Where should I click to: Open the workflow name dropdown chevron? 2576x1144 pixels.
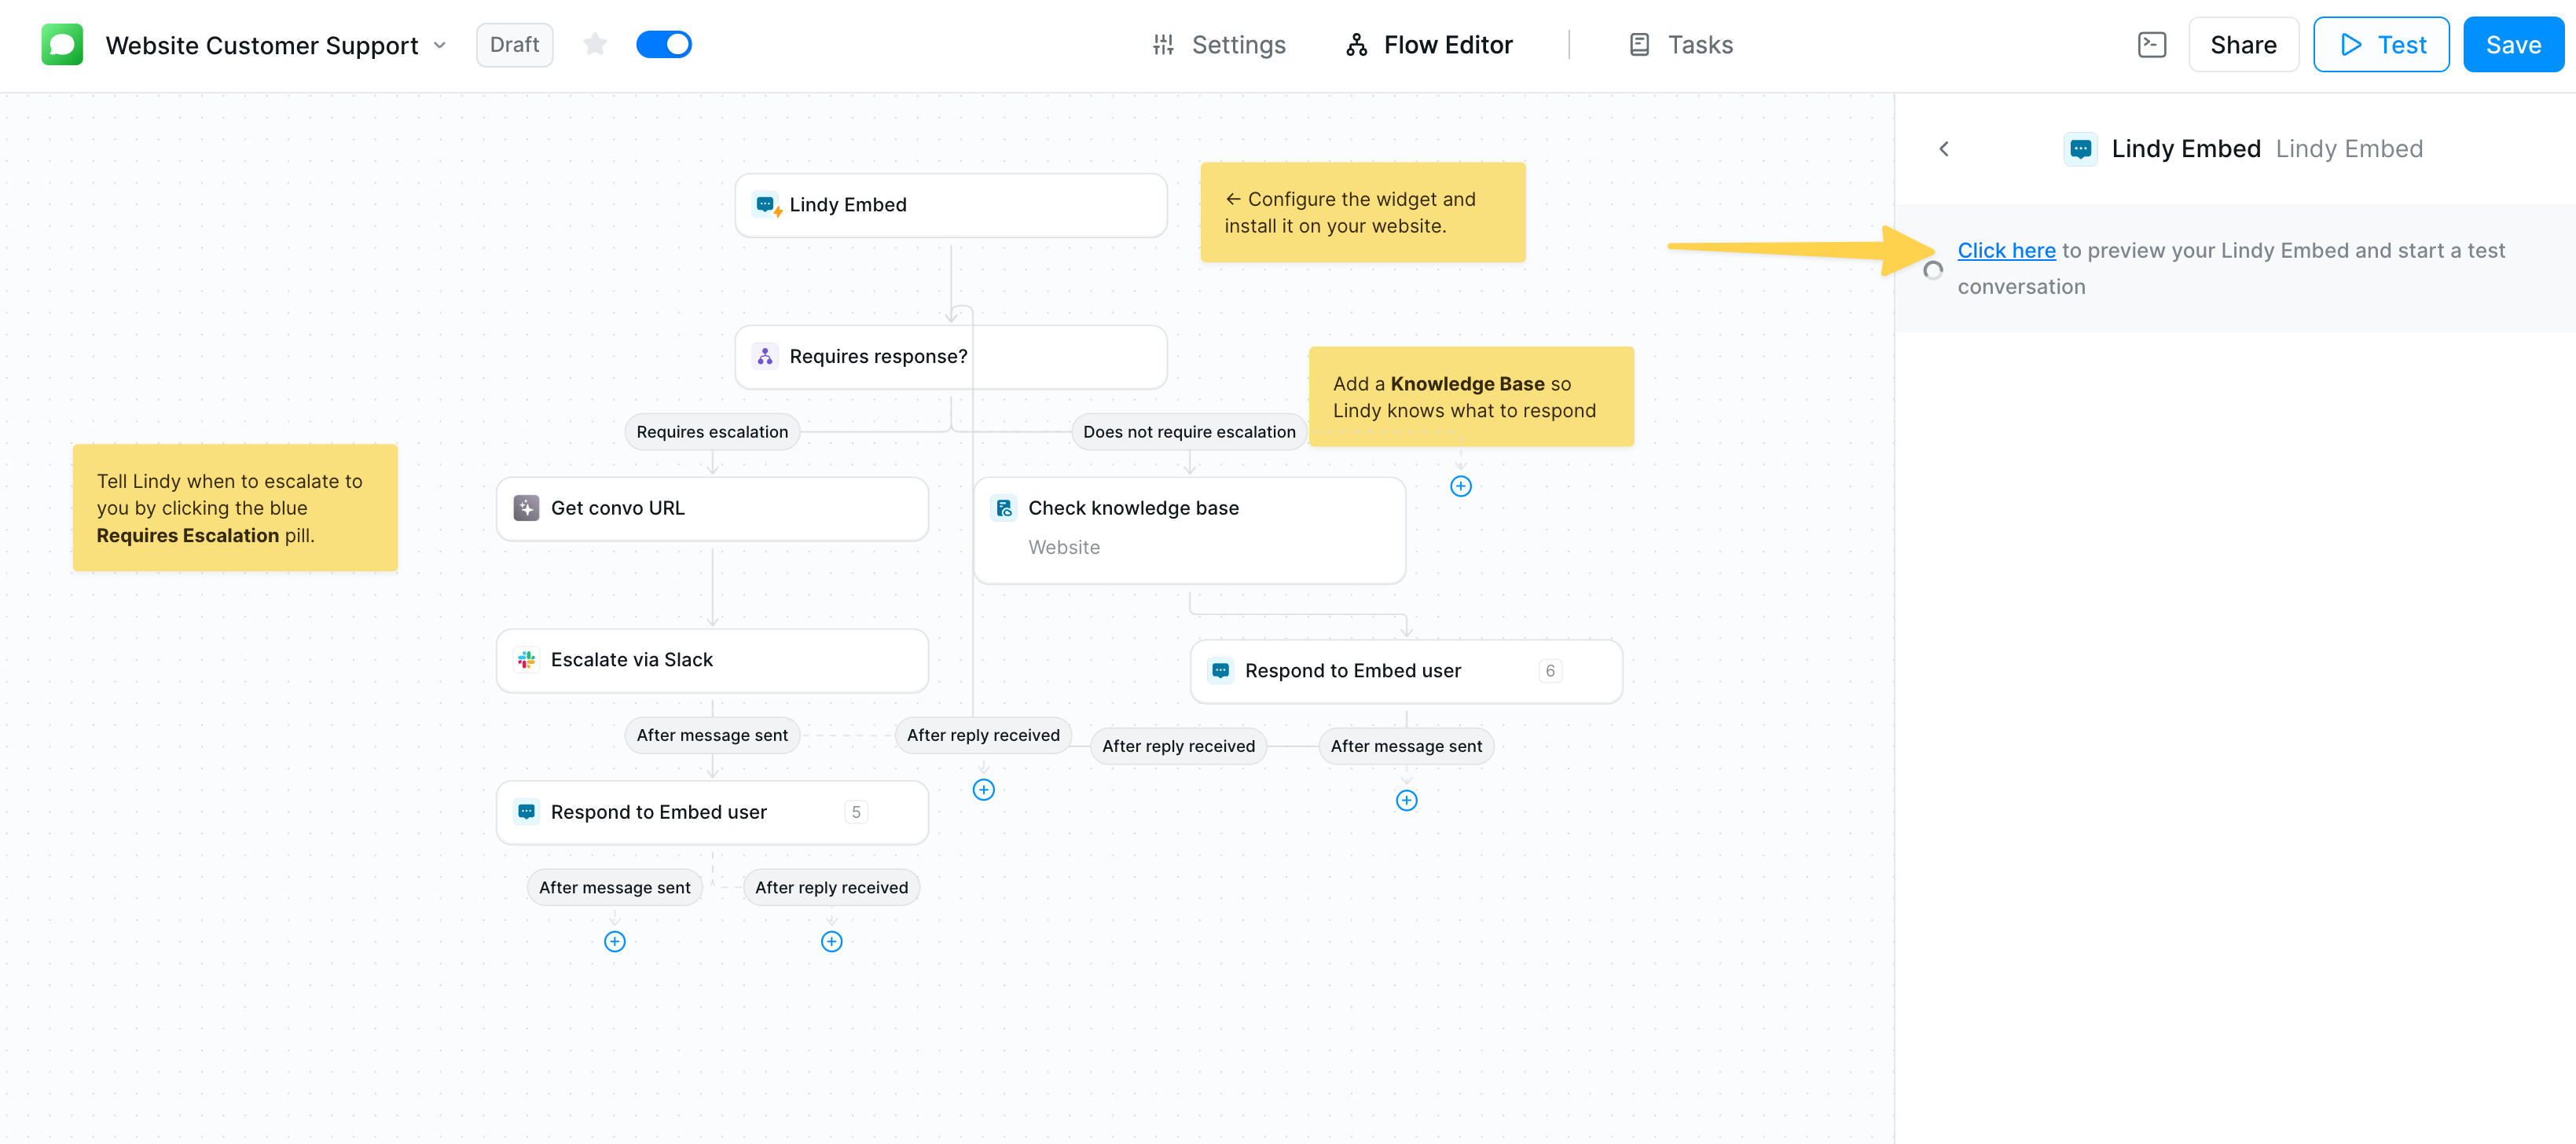coord(440,45)
